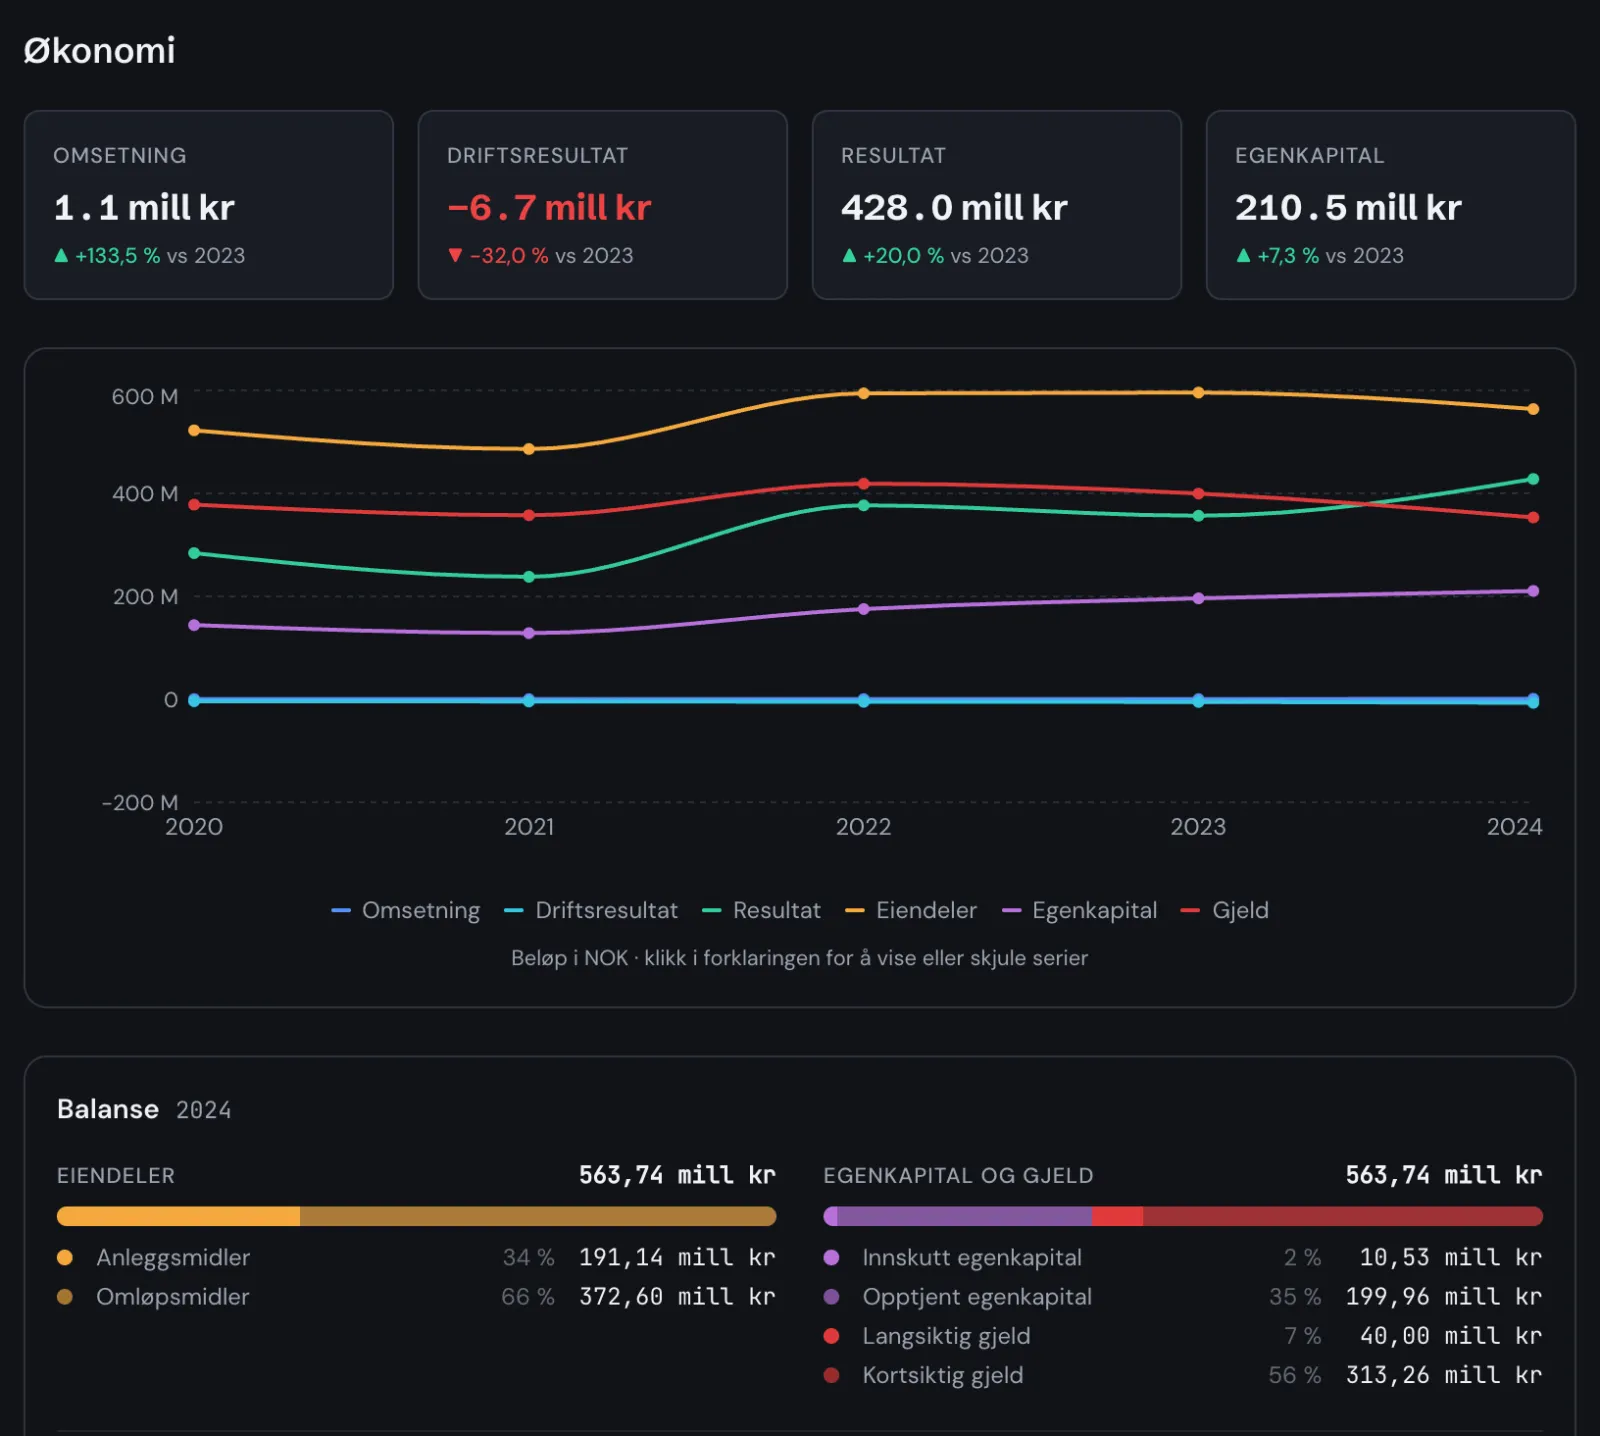
Task: Select the orange Eiendeler data point for 2021
Action: point(529,449)
